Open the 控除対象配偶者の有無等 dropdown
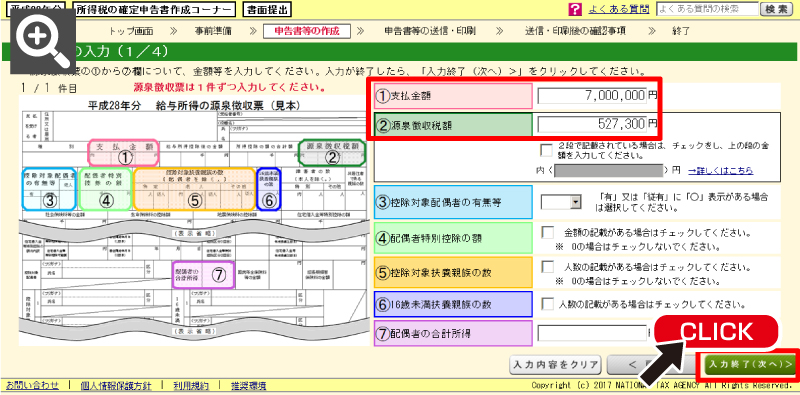This screenshot has height=395, width=800. point(561,202)
